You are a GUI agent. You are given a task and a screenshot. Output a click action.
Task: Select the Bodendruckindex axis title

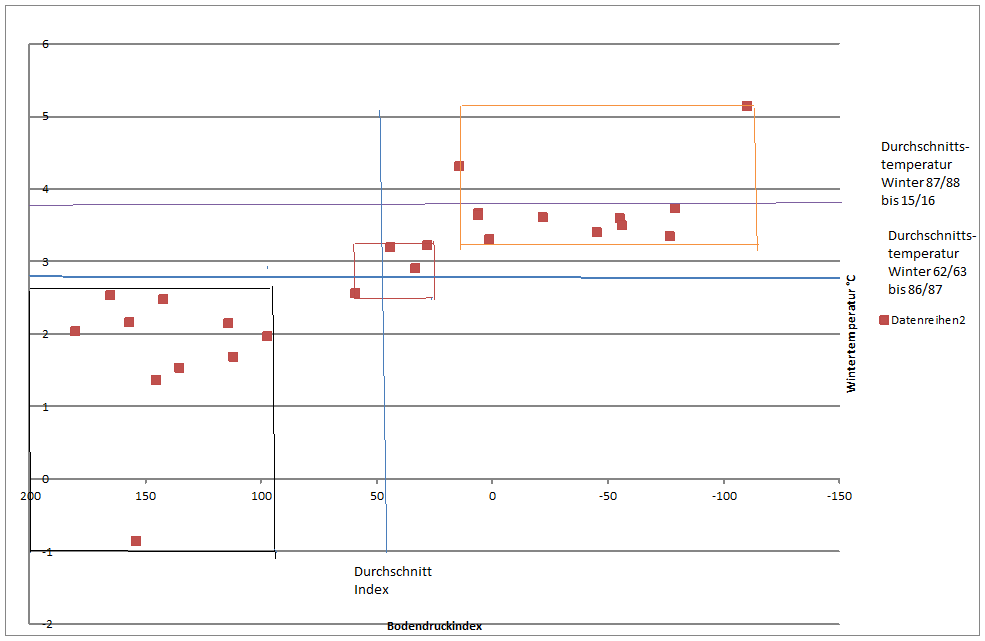coord(434,626)
